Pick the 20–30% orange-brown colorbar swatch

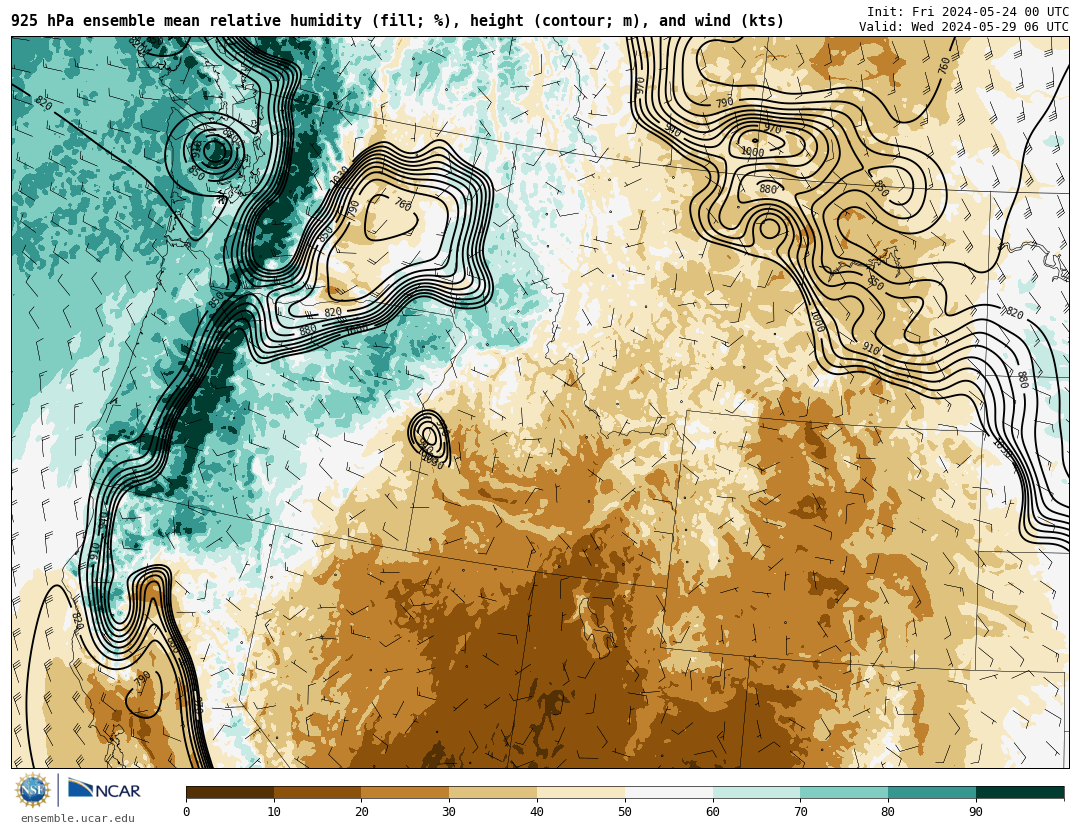(x=405, y=792)
